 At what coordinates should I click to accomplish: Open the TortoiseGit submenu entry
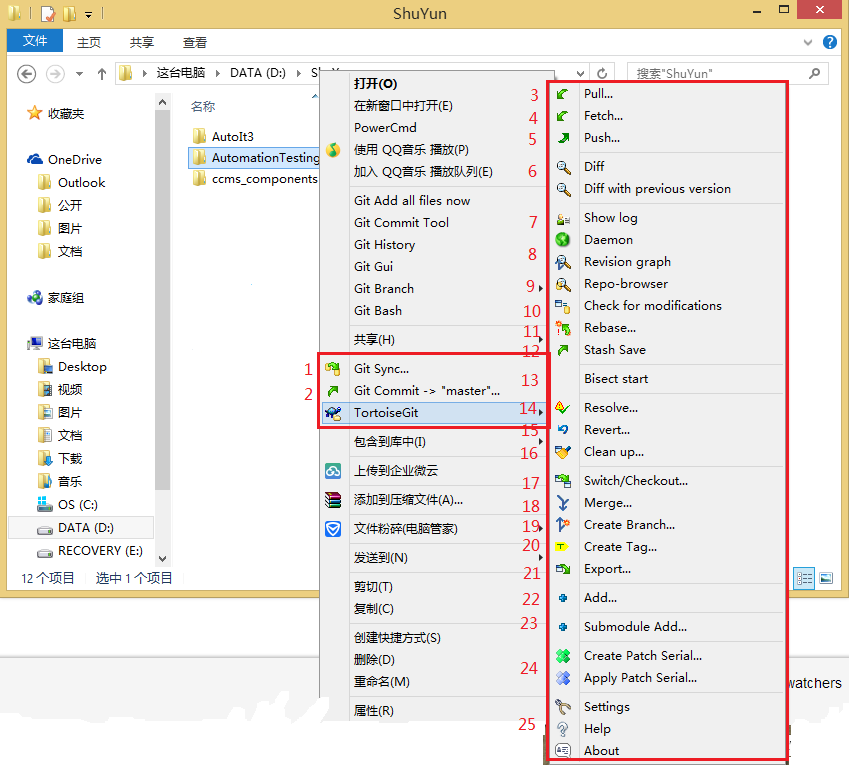(433, 413)
